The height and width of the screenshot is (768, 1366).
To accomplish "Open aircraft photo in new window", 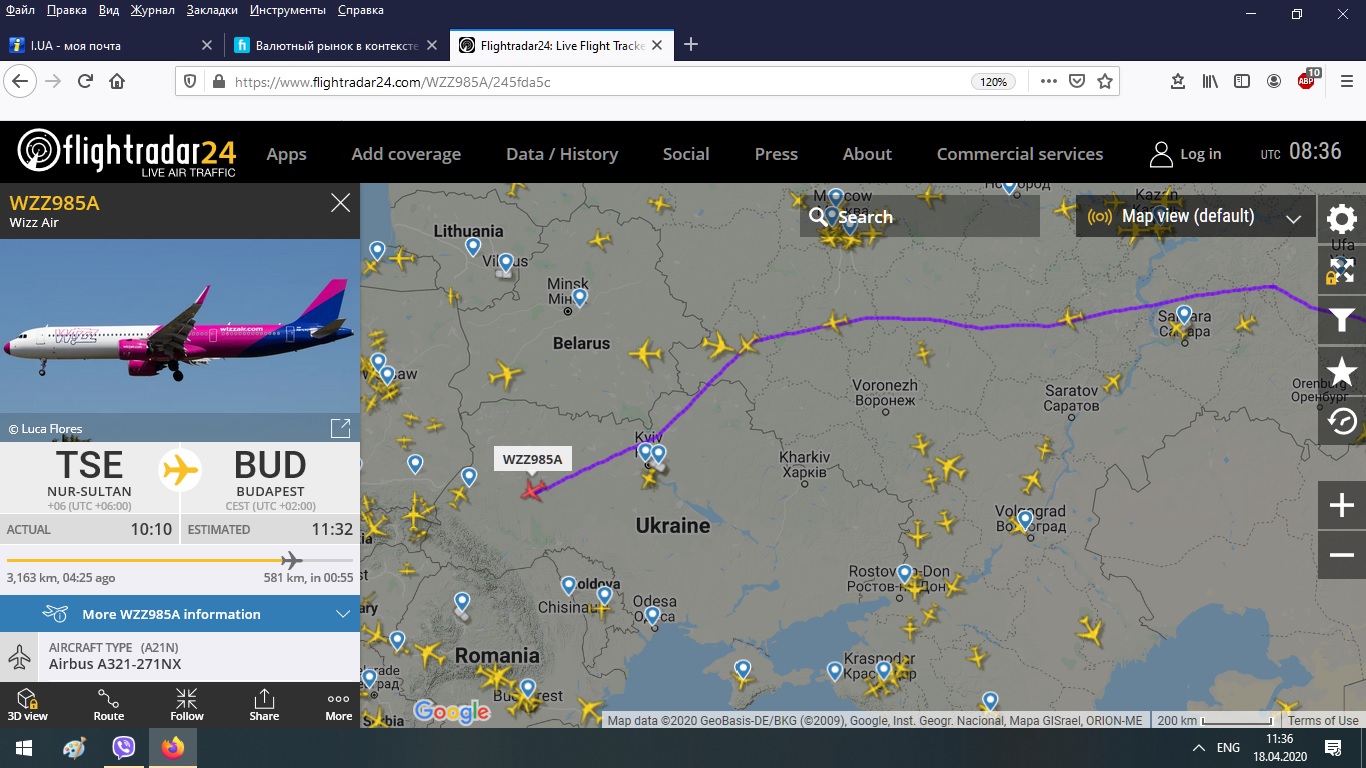I will tap(340, 428).
